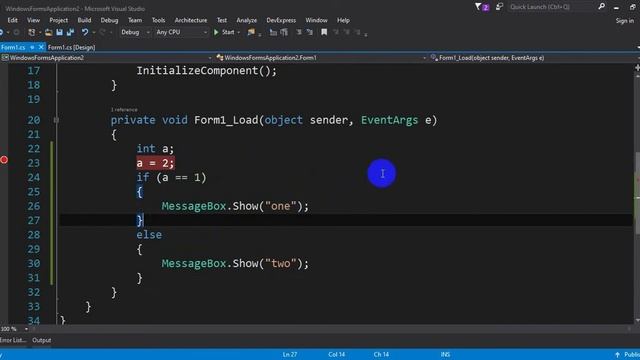
Task: Open the Debug configuration dropdown
Action: pos(135,32)
